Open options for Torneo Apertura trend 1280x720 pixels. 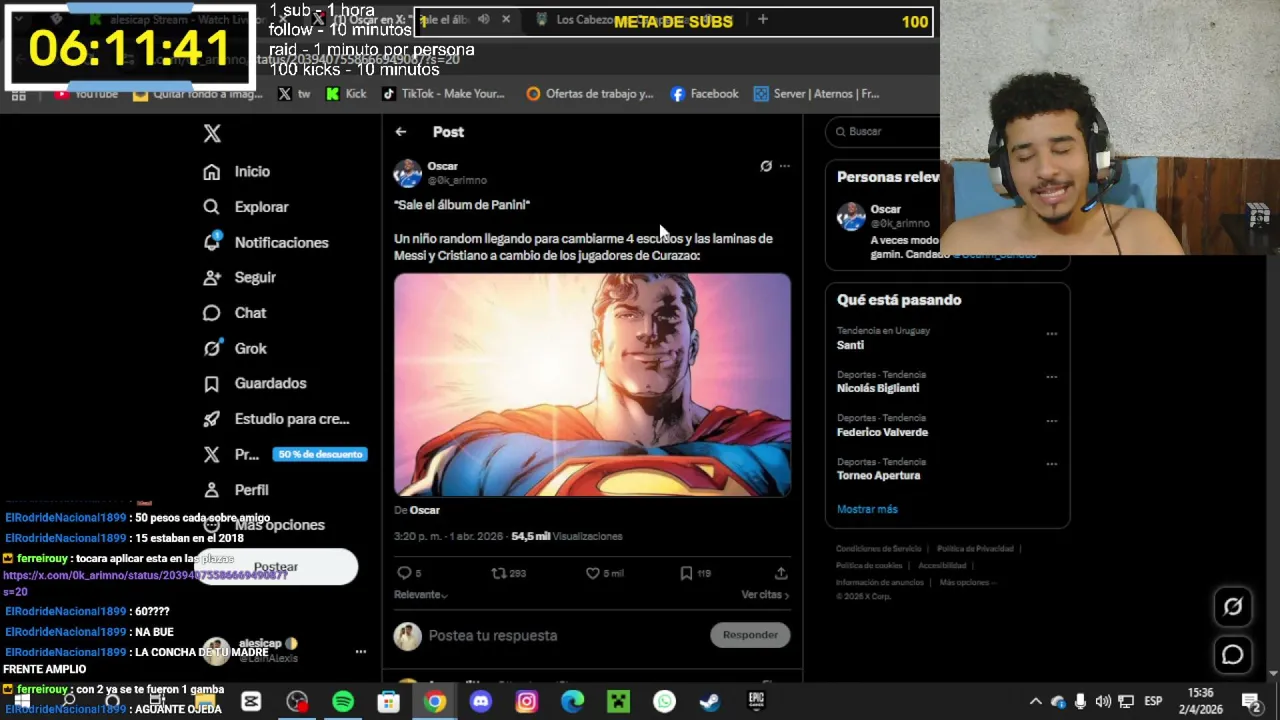click(1051, 464)
